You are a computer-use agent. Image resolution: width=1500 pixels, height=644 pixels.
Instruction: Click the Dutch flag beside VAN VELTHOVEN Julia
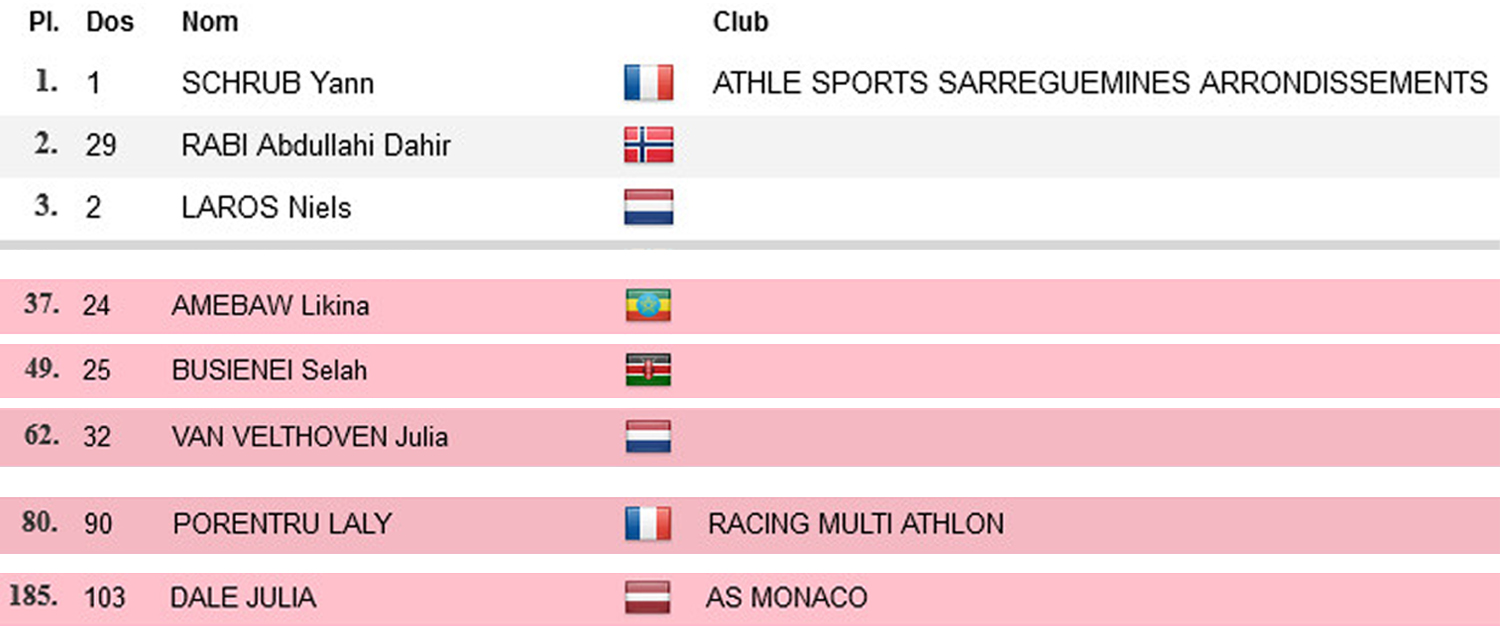pos(648,436)
